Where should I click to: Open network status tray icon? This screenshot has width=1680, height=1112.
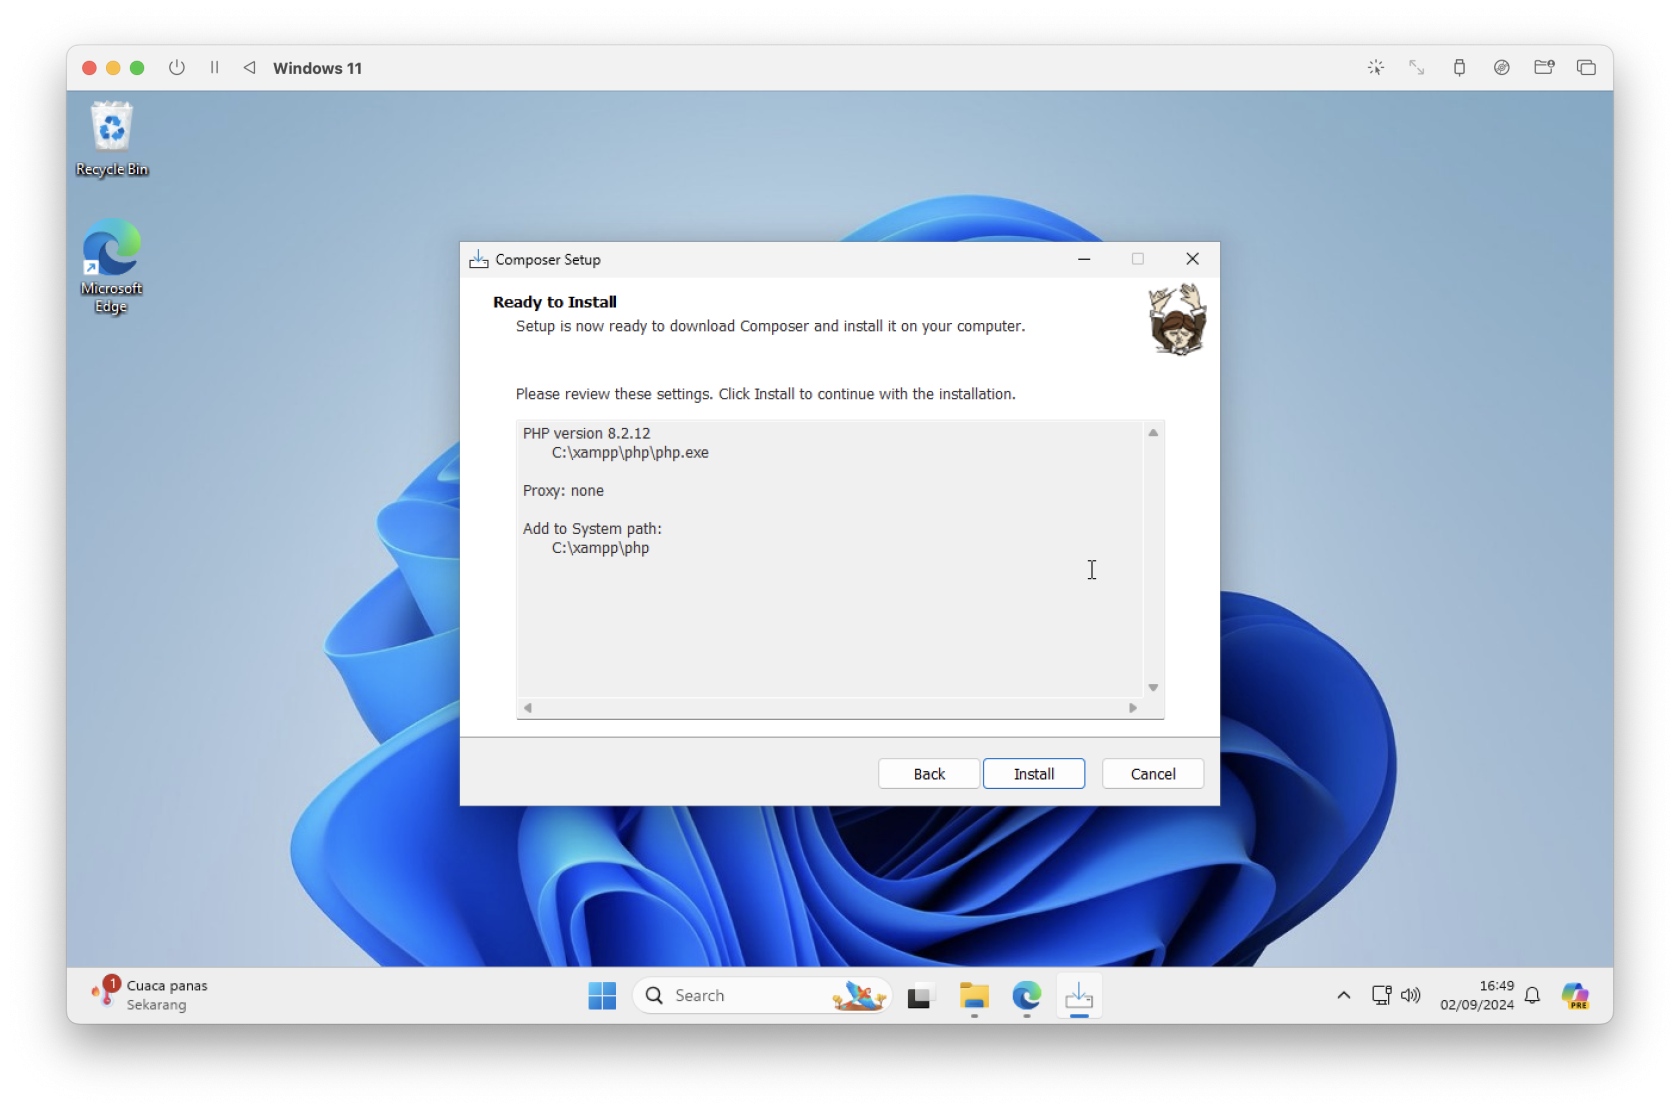(1381, 995)
